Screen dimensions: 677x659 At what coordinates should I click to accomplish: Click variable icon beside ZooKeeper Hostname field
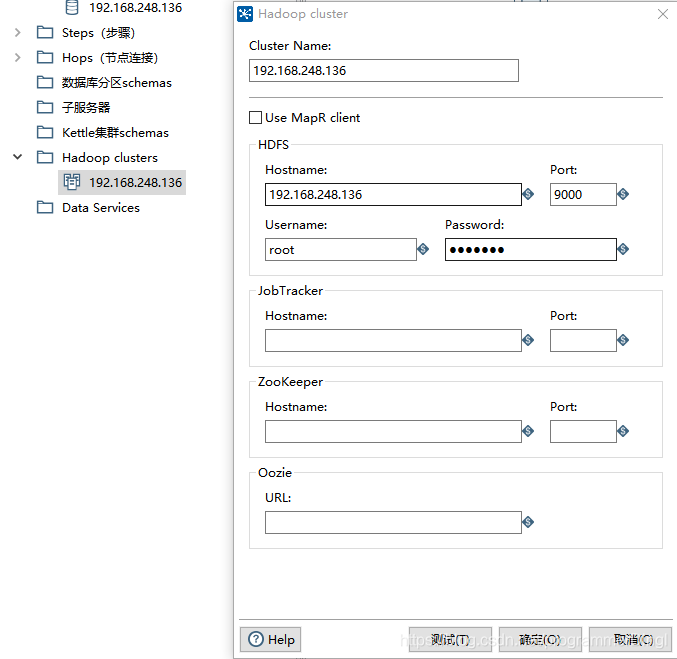coord(528,431)
